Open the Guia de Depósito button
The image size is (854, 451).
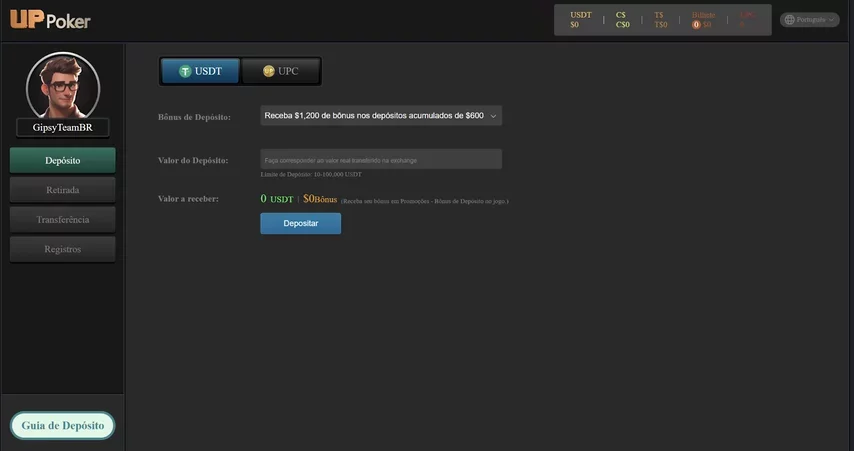click(x=63, y=425)
